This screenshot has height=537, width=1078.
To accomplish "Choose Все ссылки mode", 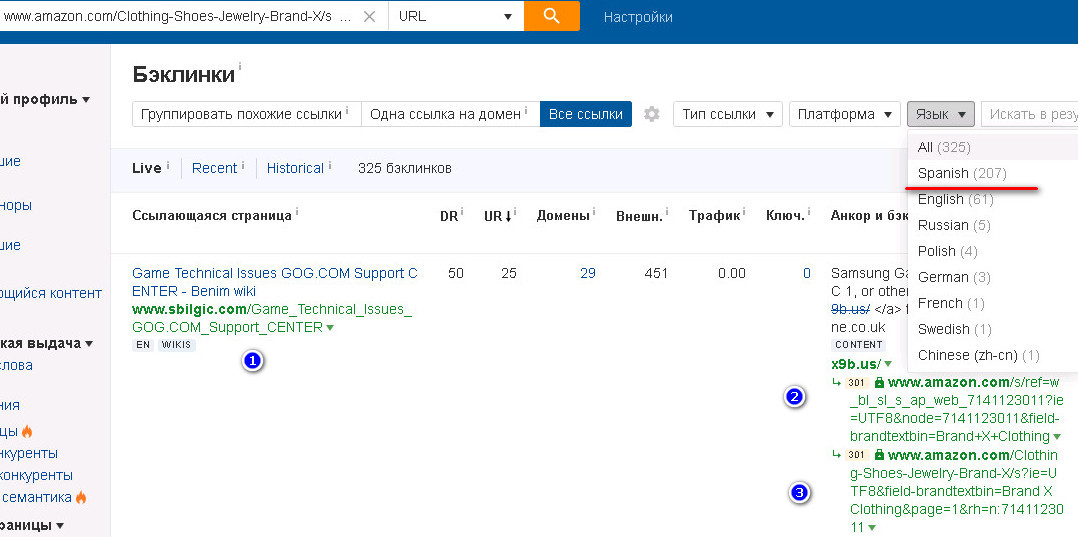I will coord(586,114).
